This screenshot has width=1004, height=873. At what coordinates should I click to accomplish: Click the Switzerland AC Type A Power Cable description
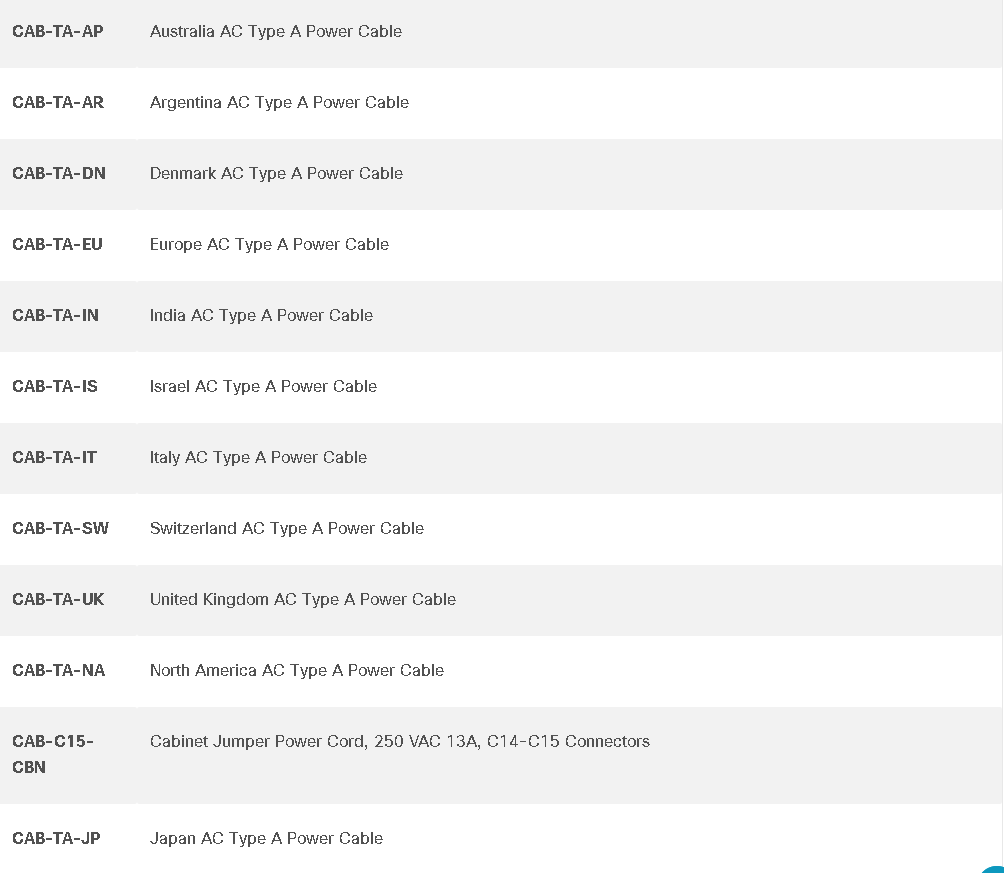pos(287,528)
